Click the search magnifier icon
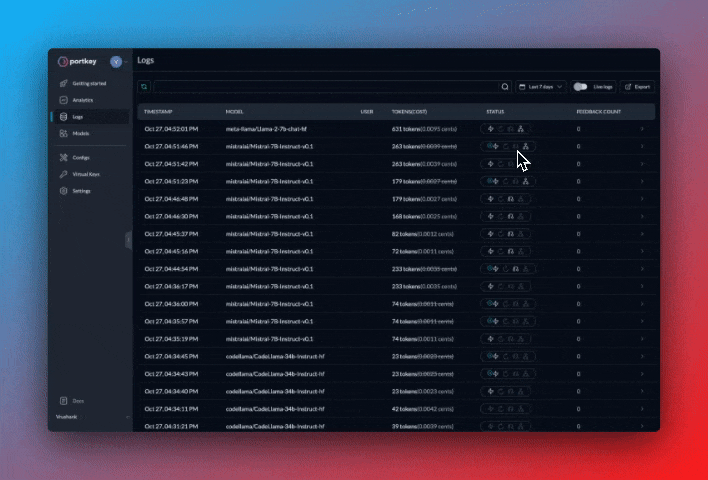Image resolution: width=708 pixels, height=480 pixels. [x=505, y=87]
